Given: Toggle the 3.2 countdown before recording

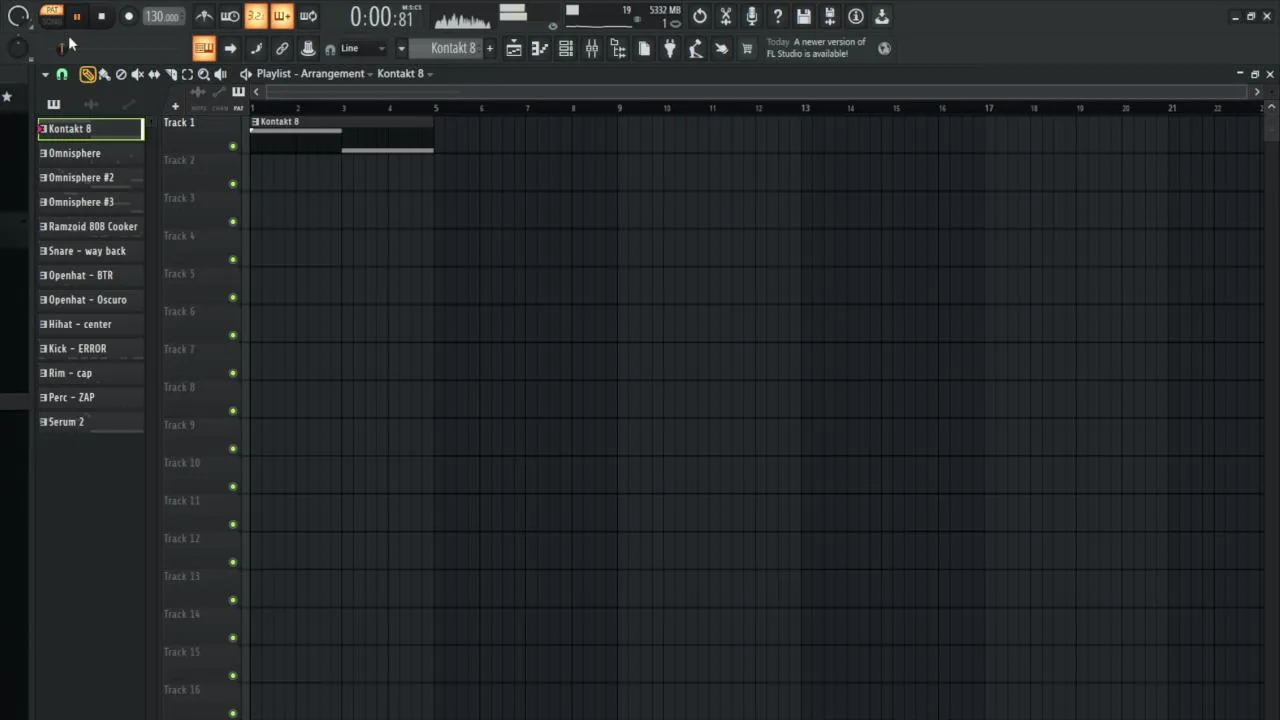Looking at the screenshot, I should pyautogui.click(x=256, y=16).
